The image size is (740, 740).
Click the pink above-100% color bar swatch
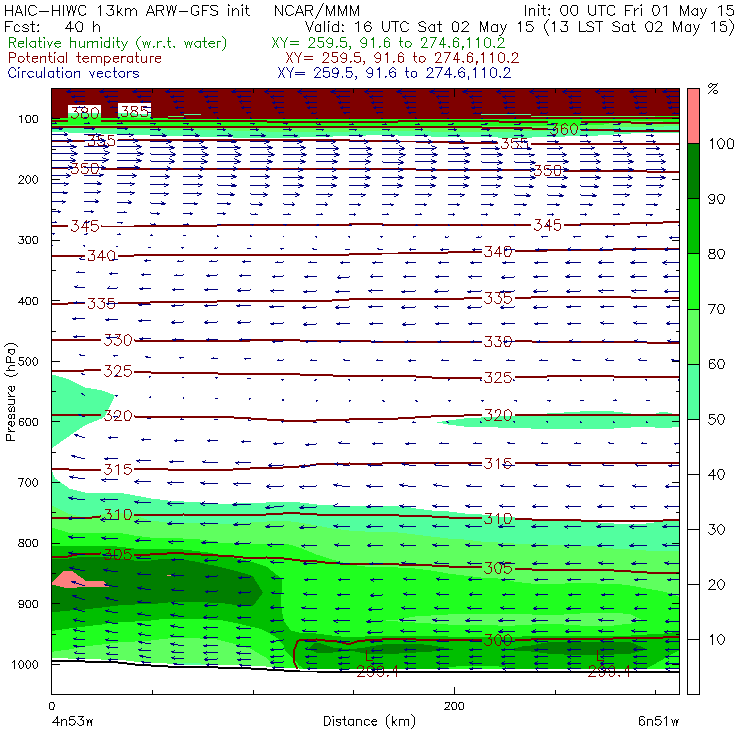693,116
